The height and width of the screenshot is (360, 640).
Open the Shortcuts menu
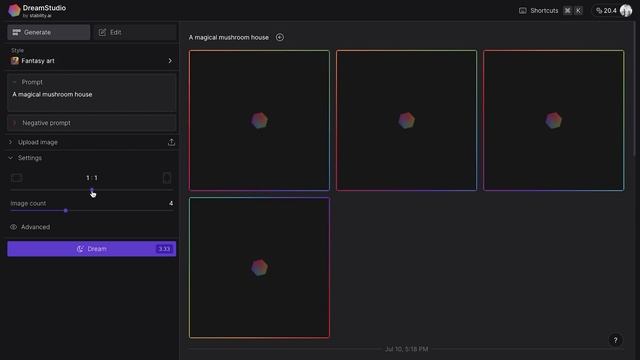pos(544,11)
